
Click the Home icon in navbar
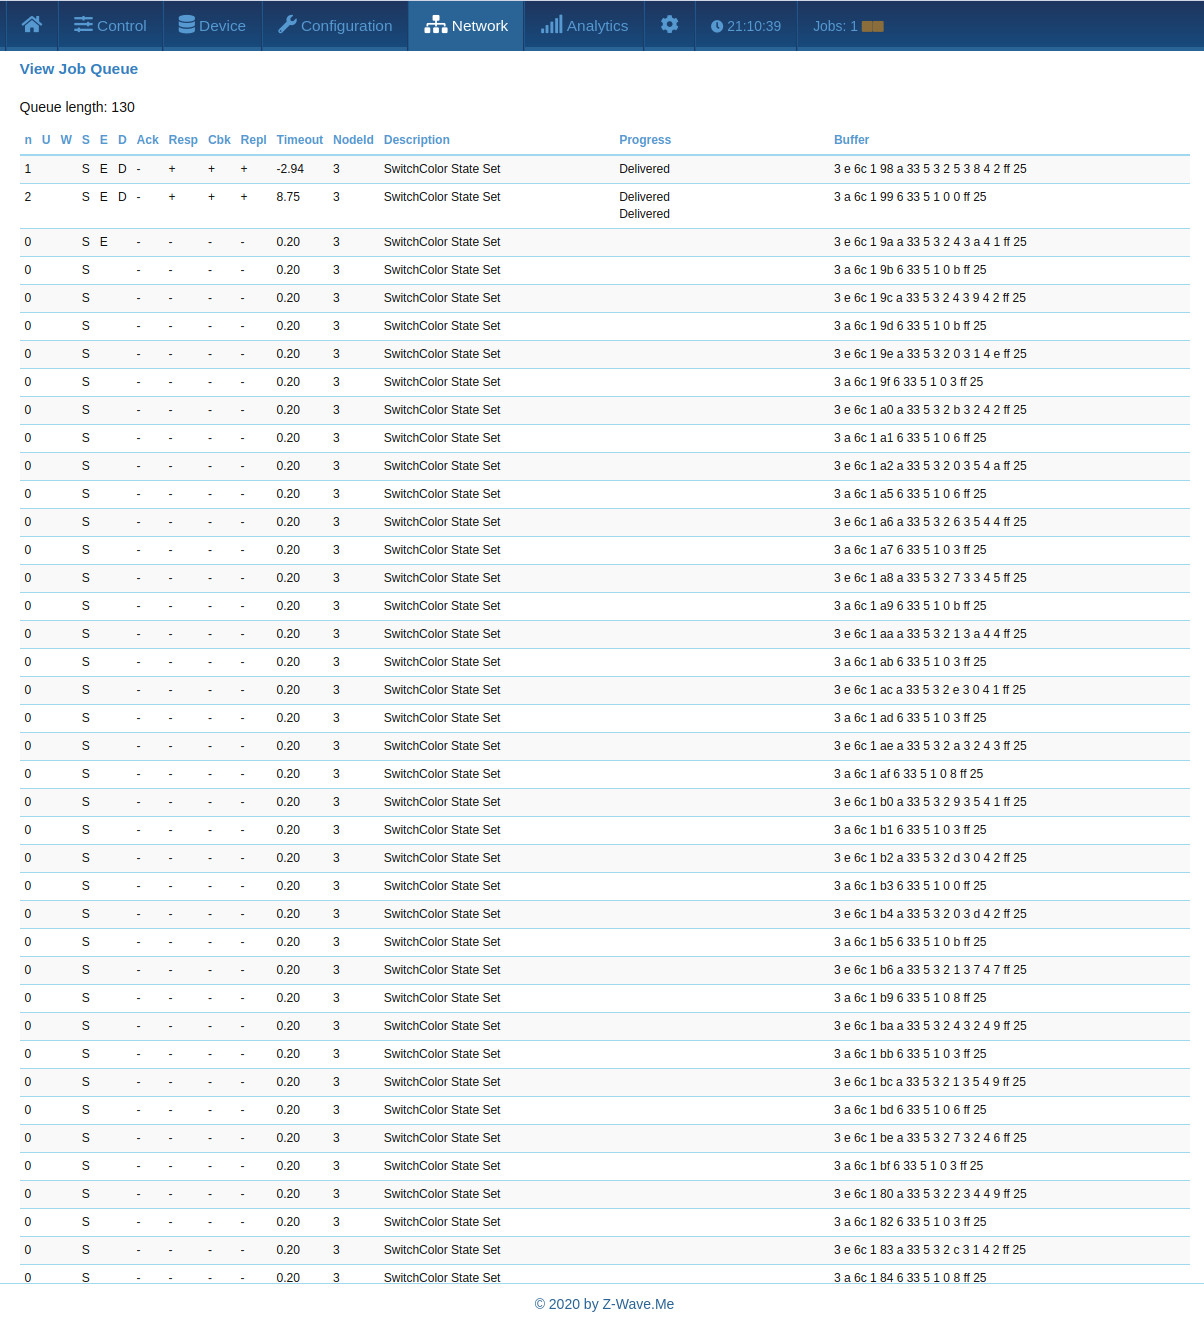(x=32, y=25)
